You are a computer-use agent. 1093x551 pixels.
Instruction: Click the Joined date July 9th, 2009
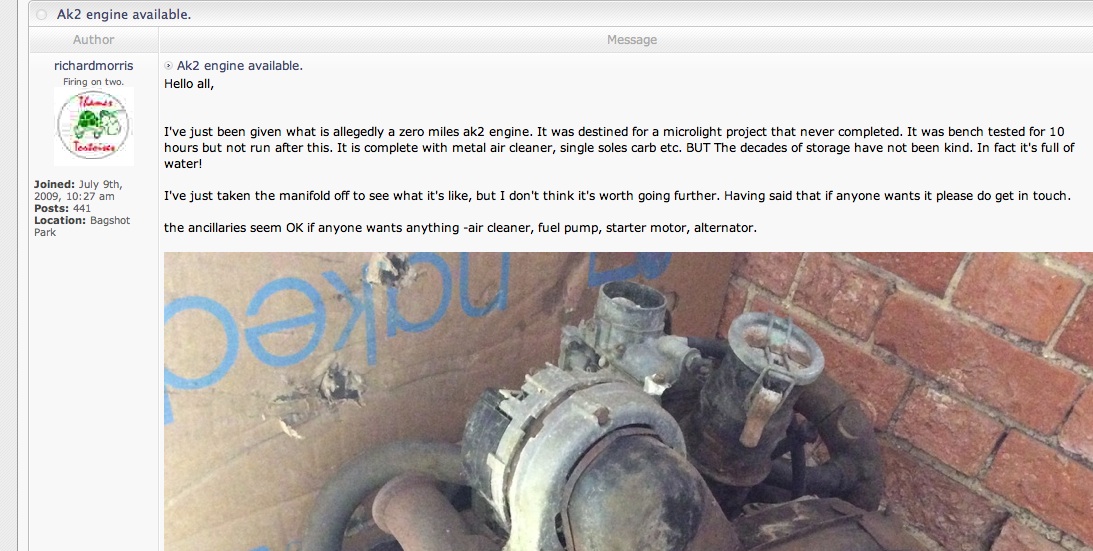click(x=78, y=190)
